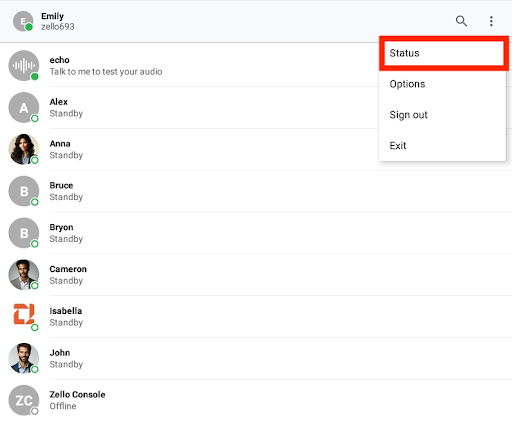Click Standby status under Alex
This screenshot has height=424, width=512.
(x=66, y=114)
